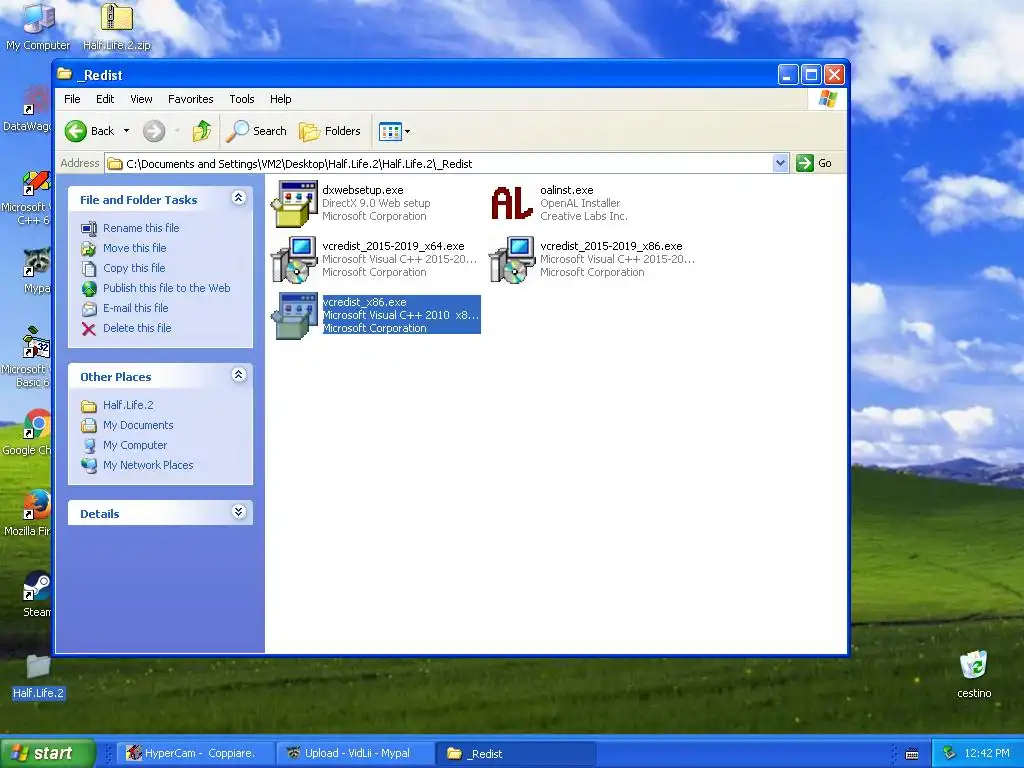Expand the Details panel
The width and height of the screenshot is (1024, 768).
pos(238,512)
